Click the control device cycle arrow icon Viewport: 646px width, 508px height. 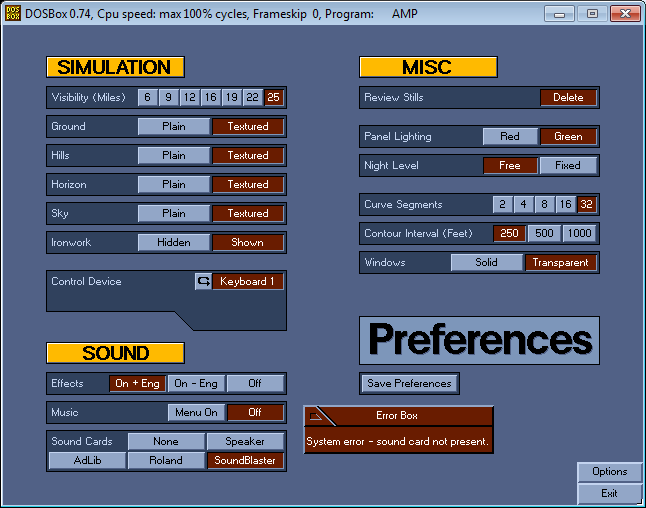click(x=203, y=282)
